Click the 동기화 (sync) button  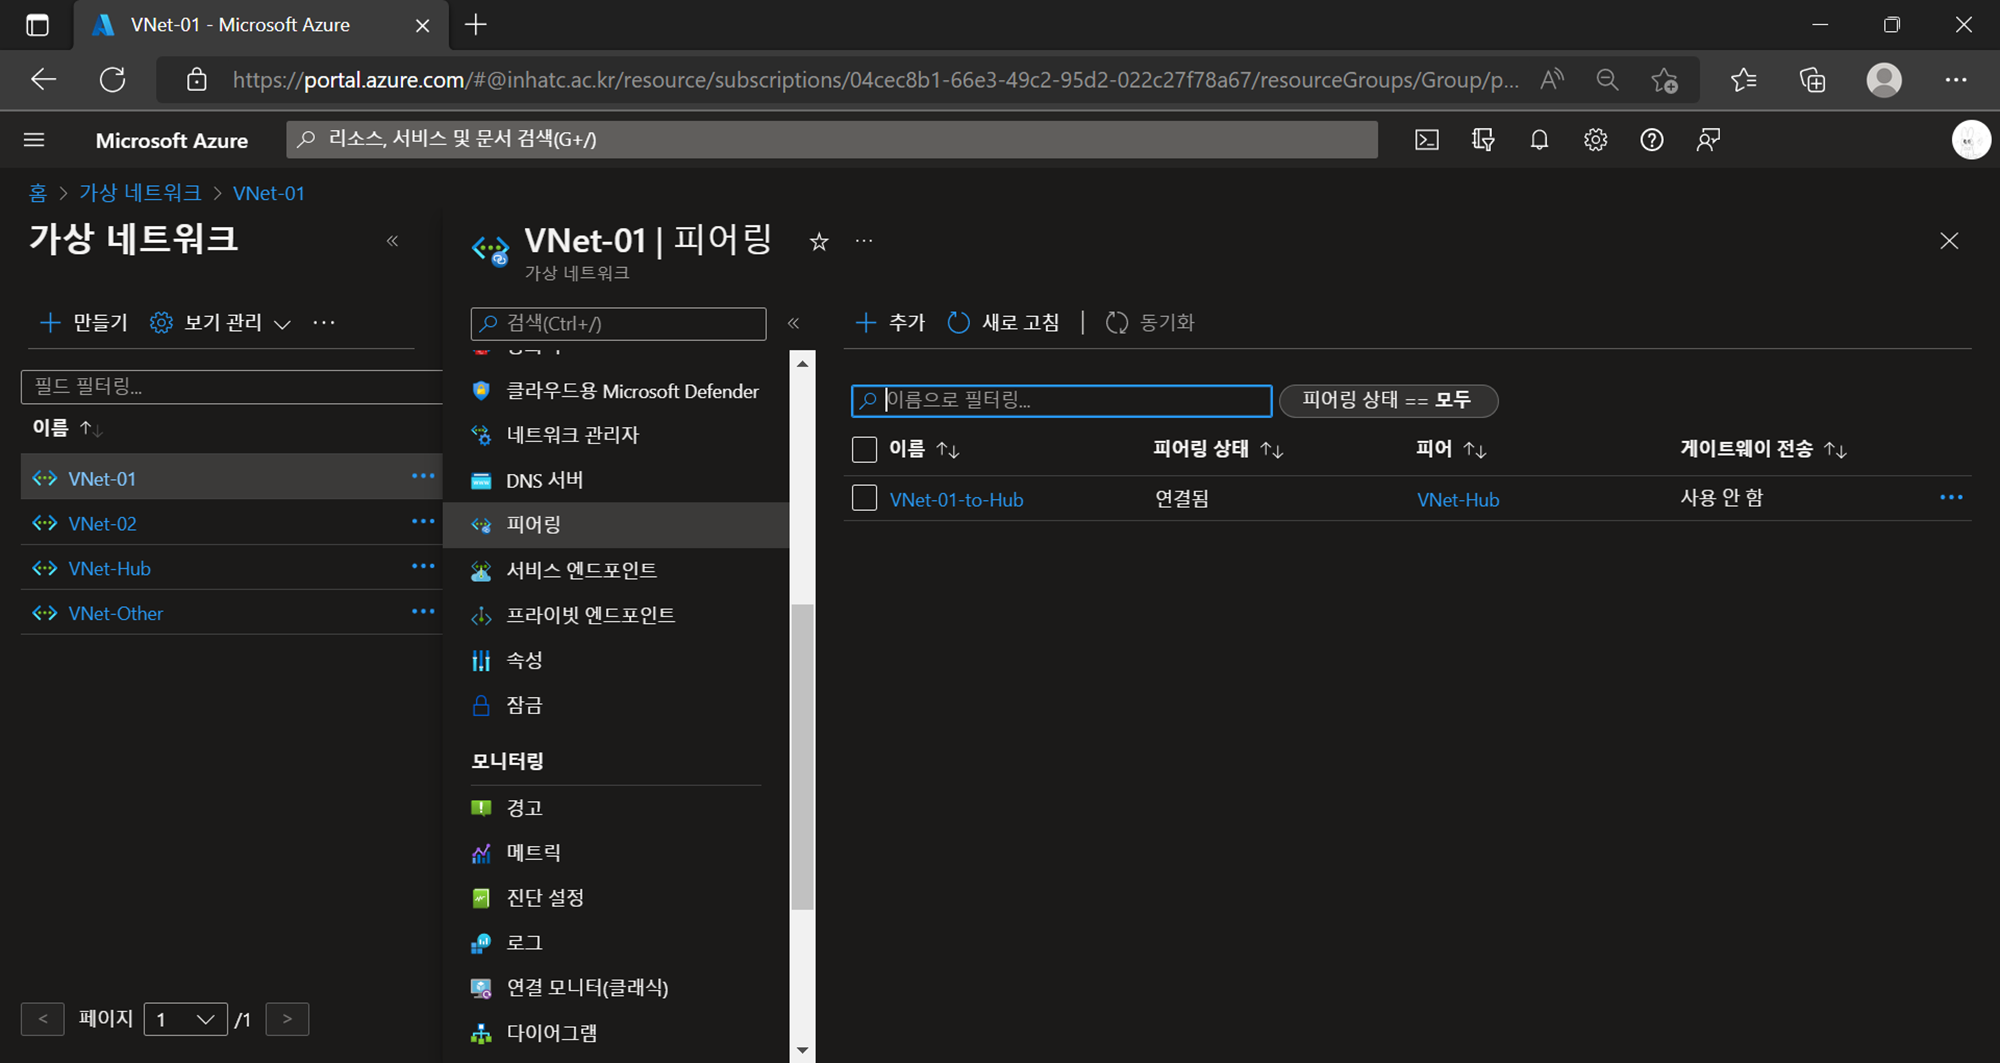[x=1150, y=323]
